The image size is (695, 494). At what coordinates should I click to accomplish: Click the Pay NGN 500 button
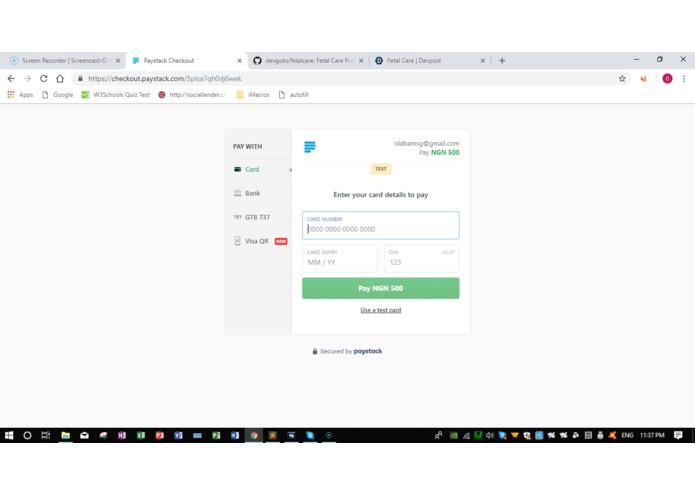[381, 288]
